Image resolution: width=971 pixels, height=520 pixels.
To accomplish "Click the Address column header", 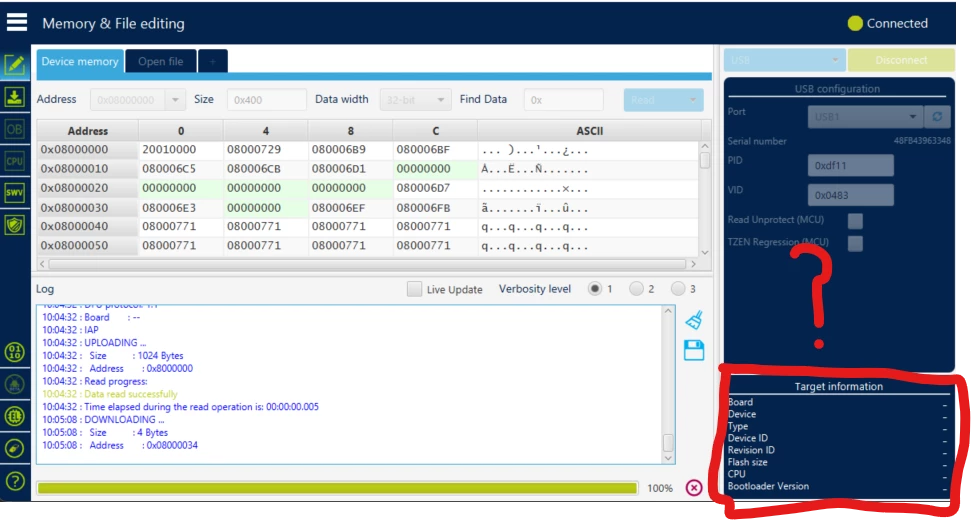I will tap(87, 131).
